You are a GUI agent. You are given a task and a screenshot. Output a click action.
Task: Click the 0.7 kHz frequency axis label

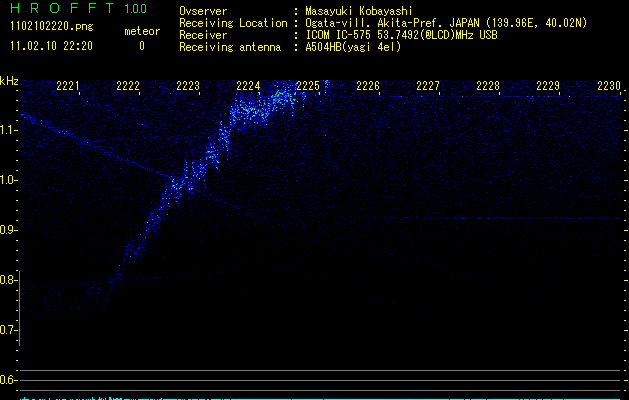pyautogui.click(x=9, y=330)
